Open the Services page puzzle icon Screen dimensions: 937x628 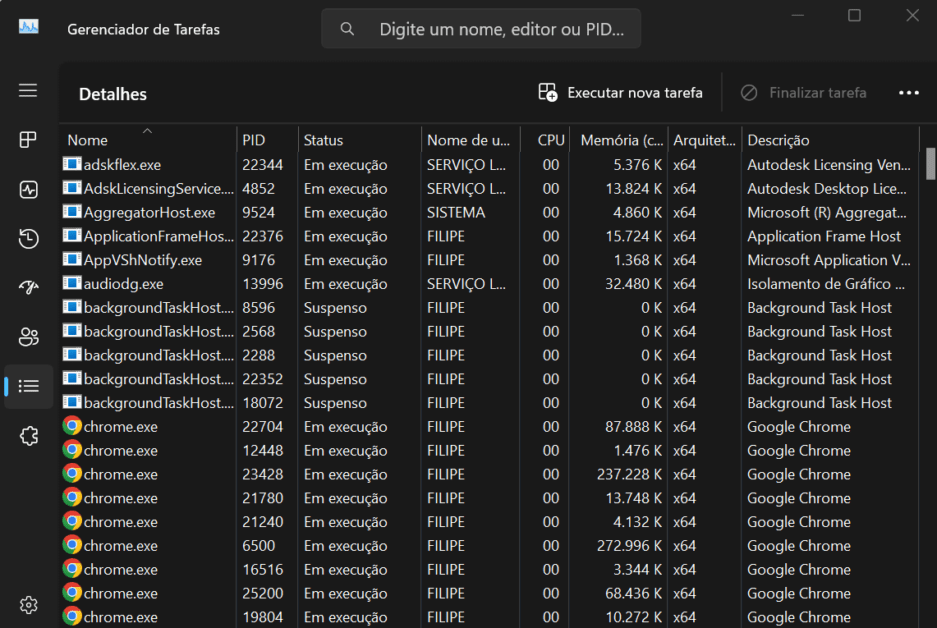click(28, 436)
